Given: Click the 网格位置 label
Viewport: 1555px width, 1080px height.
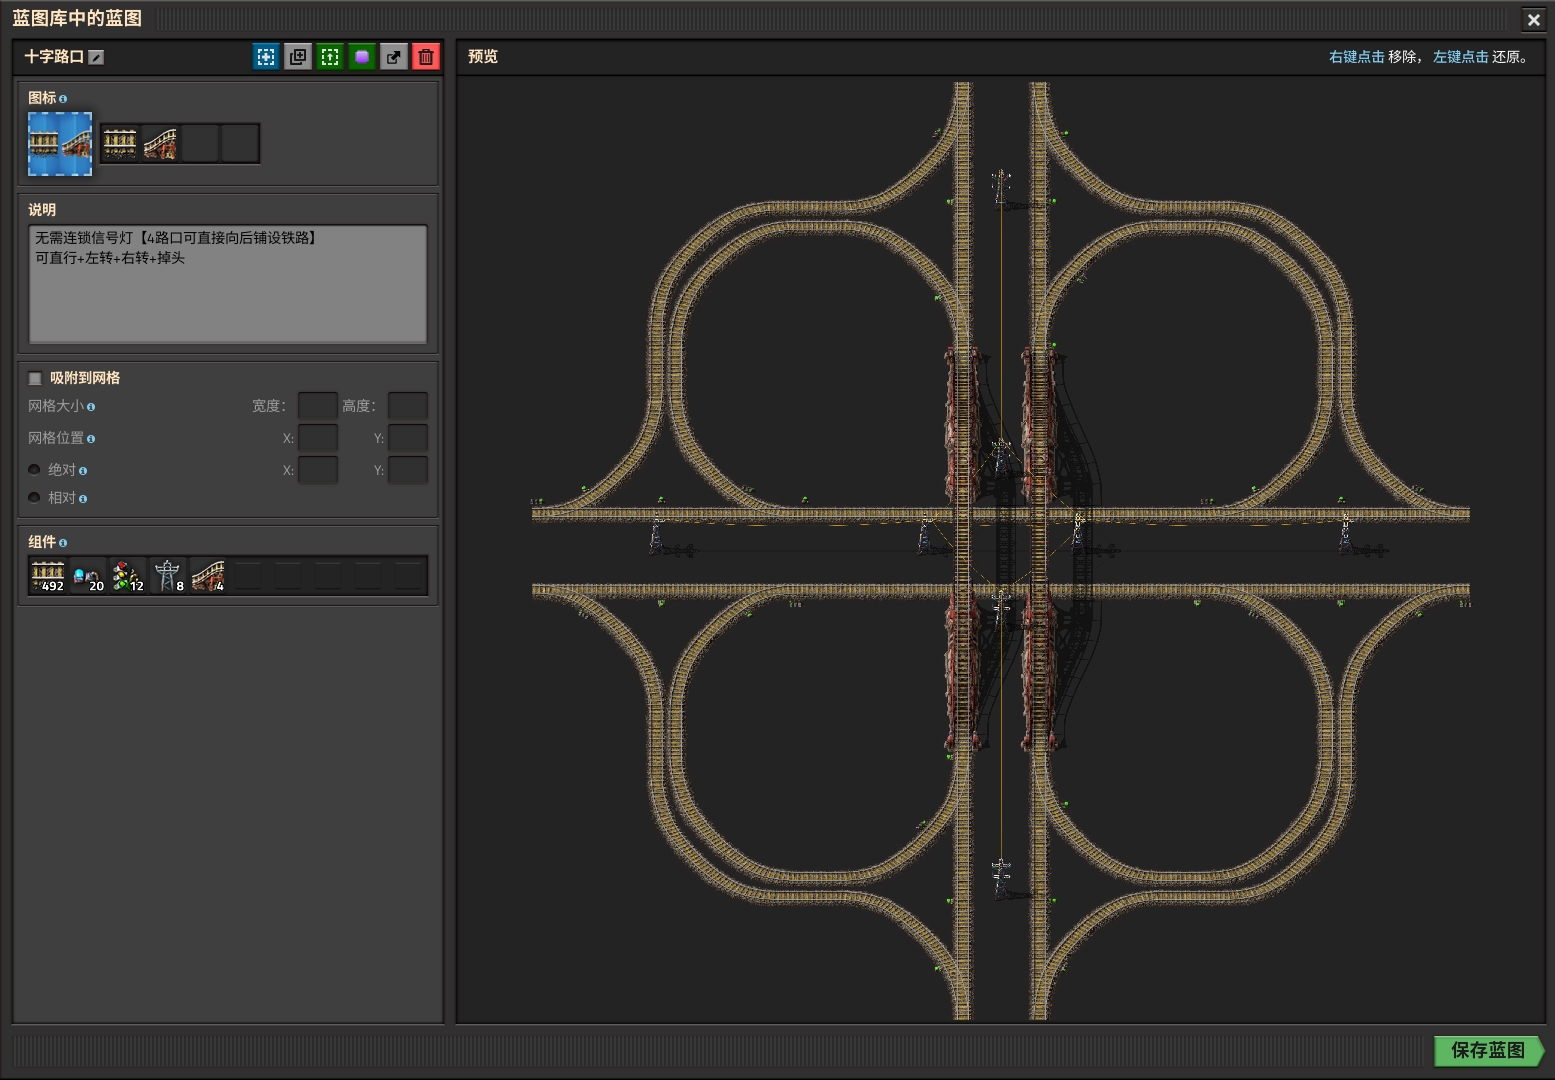Looking at the screenshot, I should (x=56, y=438).
